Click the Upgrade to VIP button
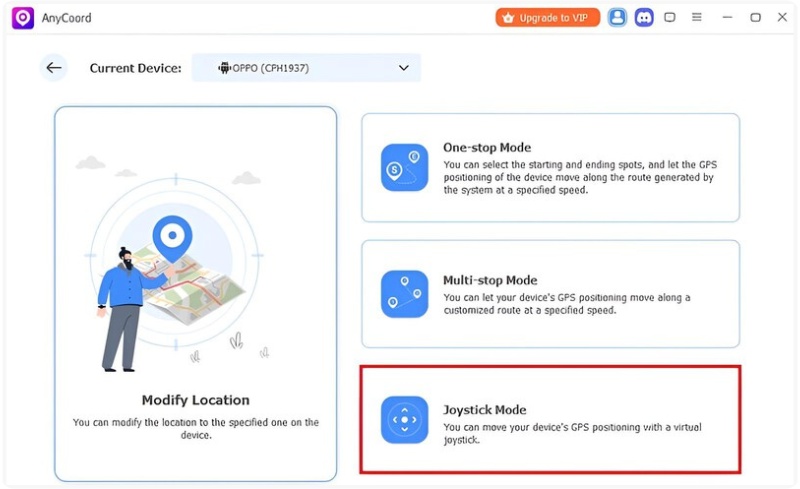Screen dimensions: 800x489 point(548,17)
